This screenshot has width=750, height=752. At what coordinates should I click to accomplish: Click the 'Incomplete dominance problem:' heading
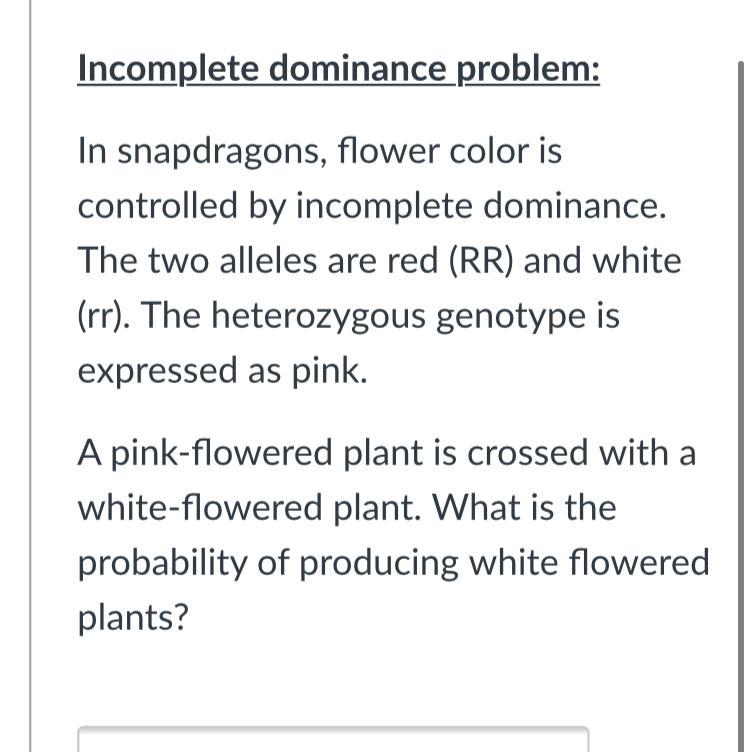[338, 69]
